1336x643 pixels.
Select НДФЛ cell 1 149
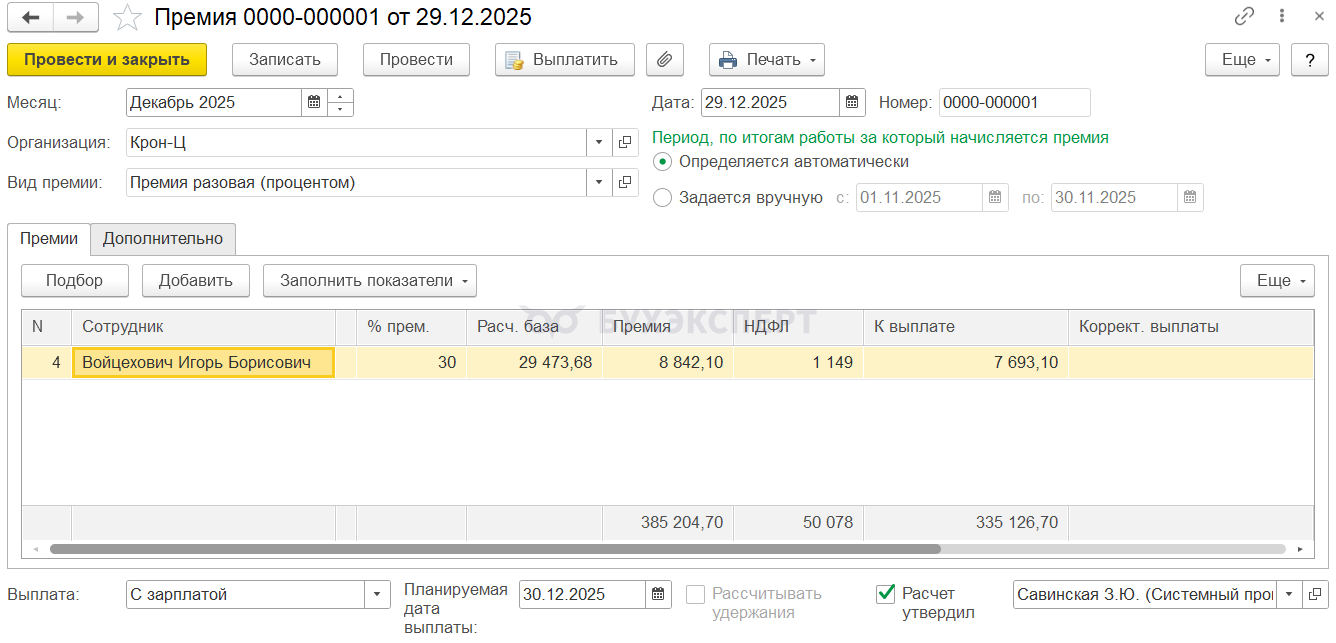coord(798,362)
